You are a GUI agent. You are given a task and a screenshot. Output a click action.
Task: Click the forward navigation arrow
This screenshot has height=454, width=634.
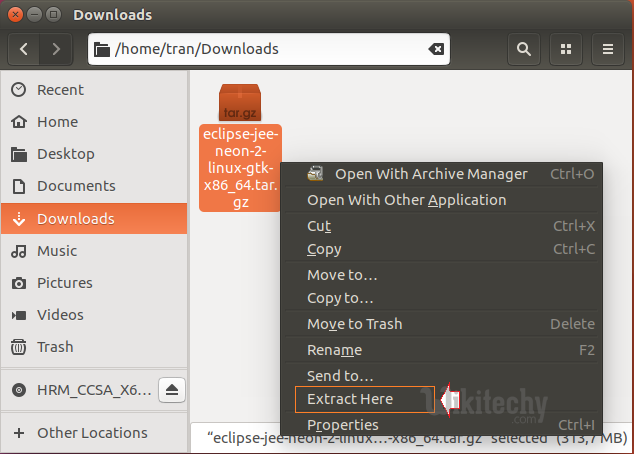coord(56,49)
